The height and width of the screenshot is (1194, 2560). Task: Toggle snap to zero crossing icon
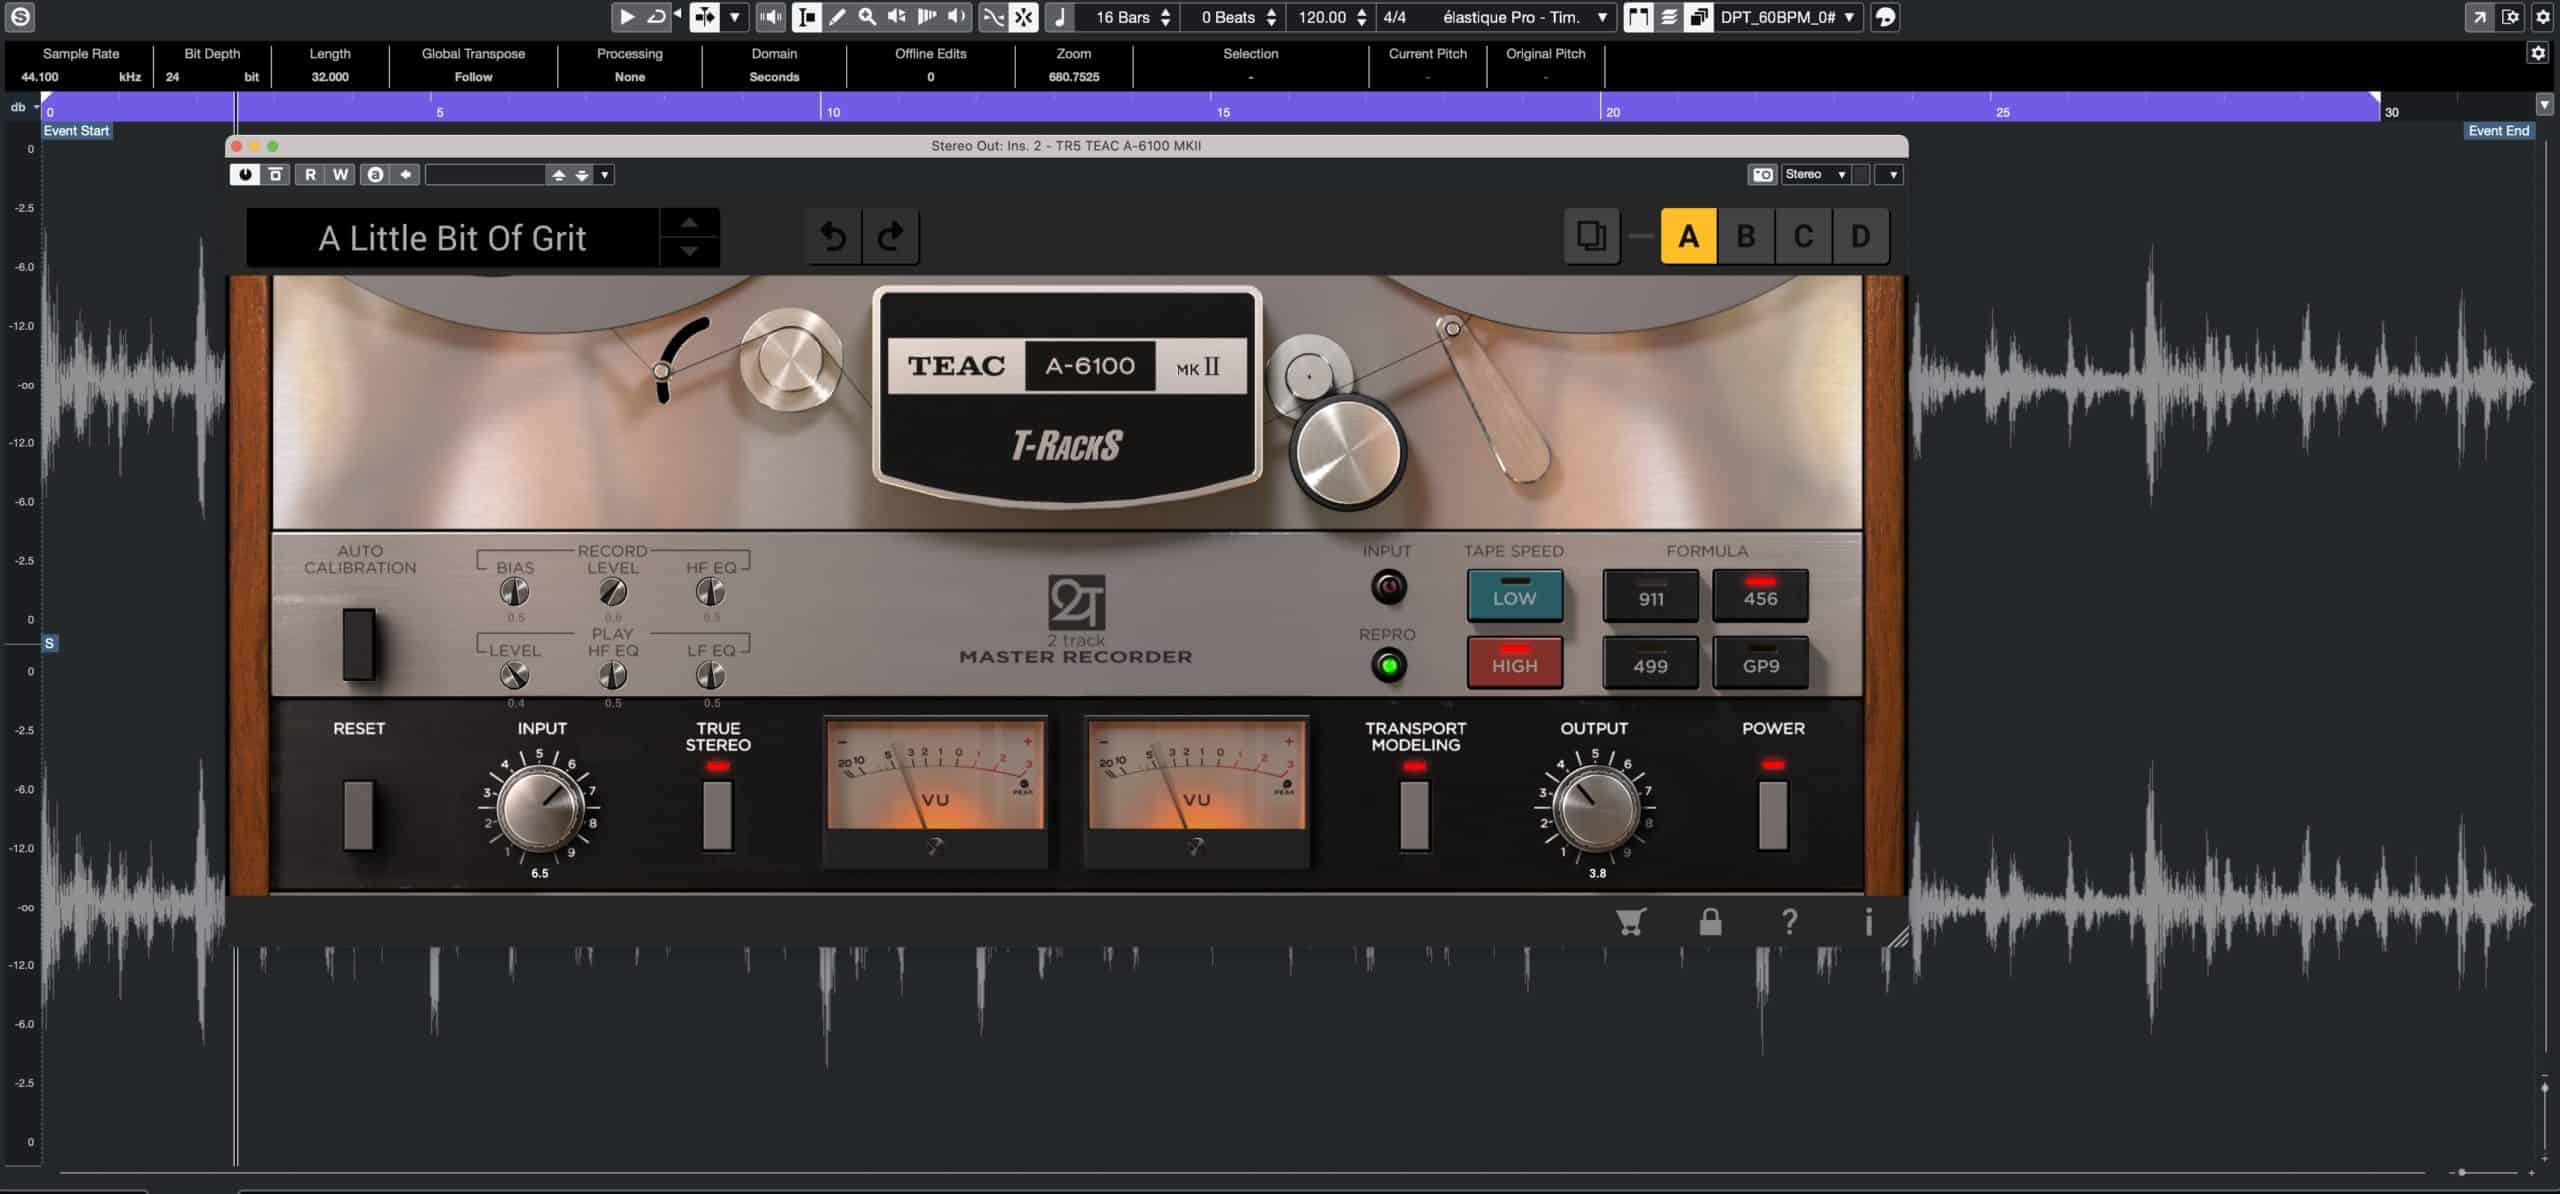pyautogui.click(x=993, y=17)
